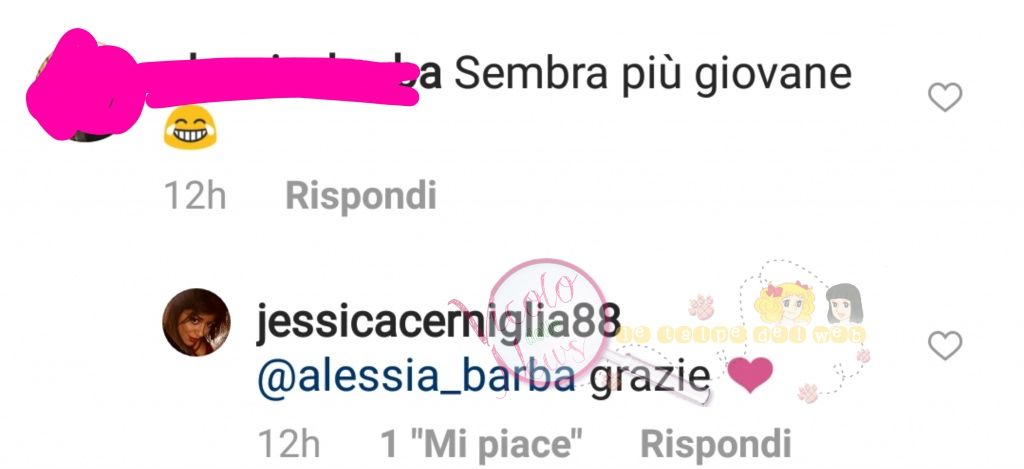
Task: Click Rispondi under the "grazie" reply
Action: tap(716, 444)
